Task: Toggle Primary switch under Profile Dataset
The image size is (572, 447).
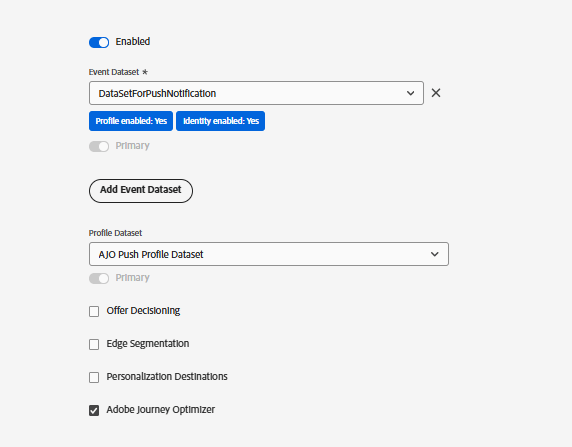Action: click(99, 278)
